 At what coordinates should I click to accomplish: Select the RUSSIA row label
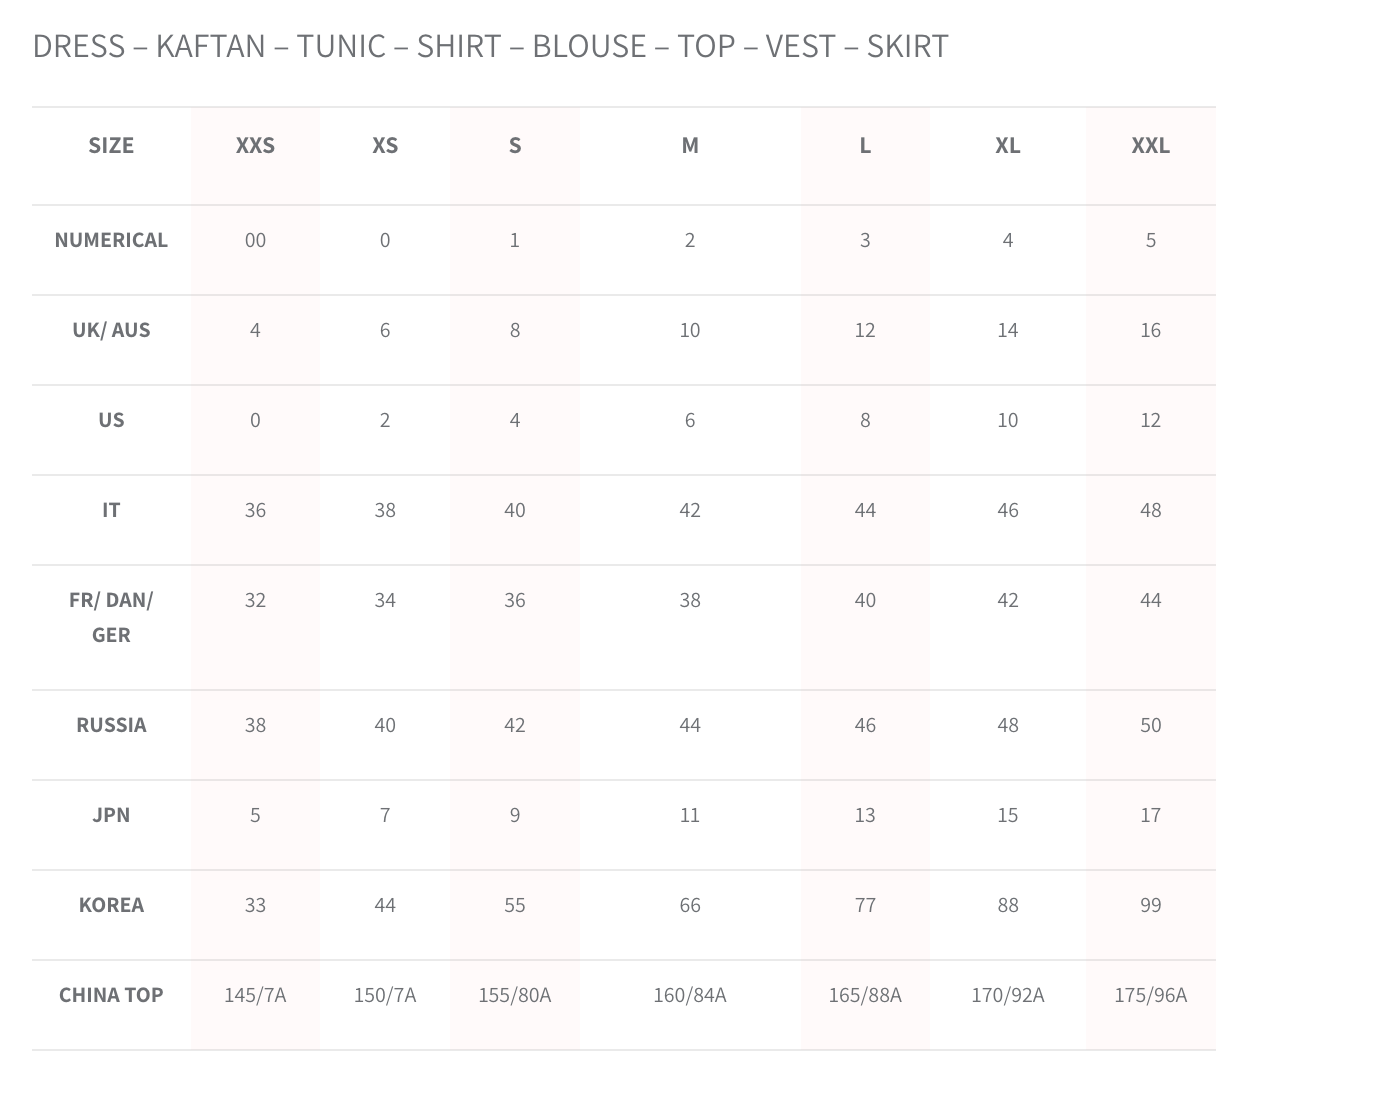pyautogui.click(x=111, y=725)
